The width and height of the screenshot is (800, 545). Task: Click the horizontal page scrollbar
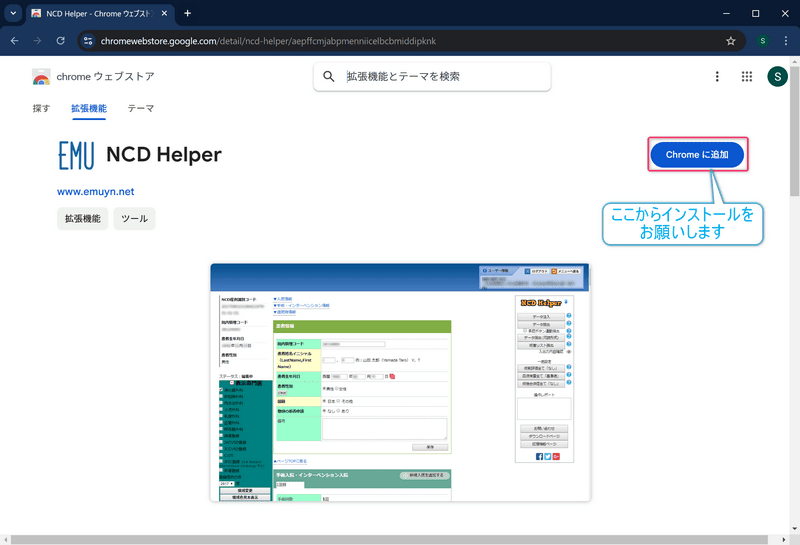tap(389, 539)
